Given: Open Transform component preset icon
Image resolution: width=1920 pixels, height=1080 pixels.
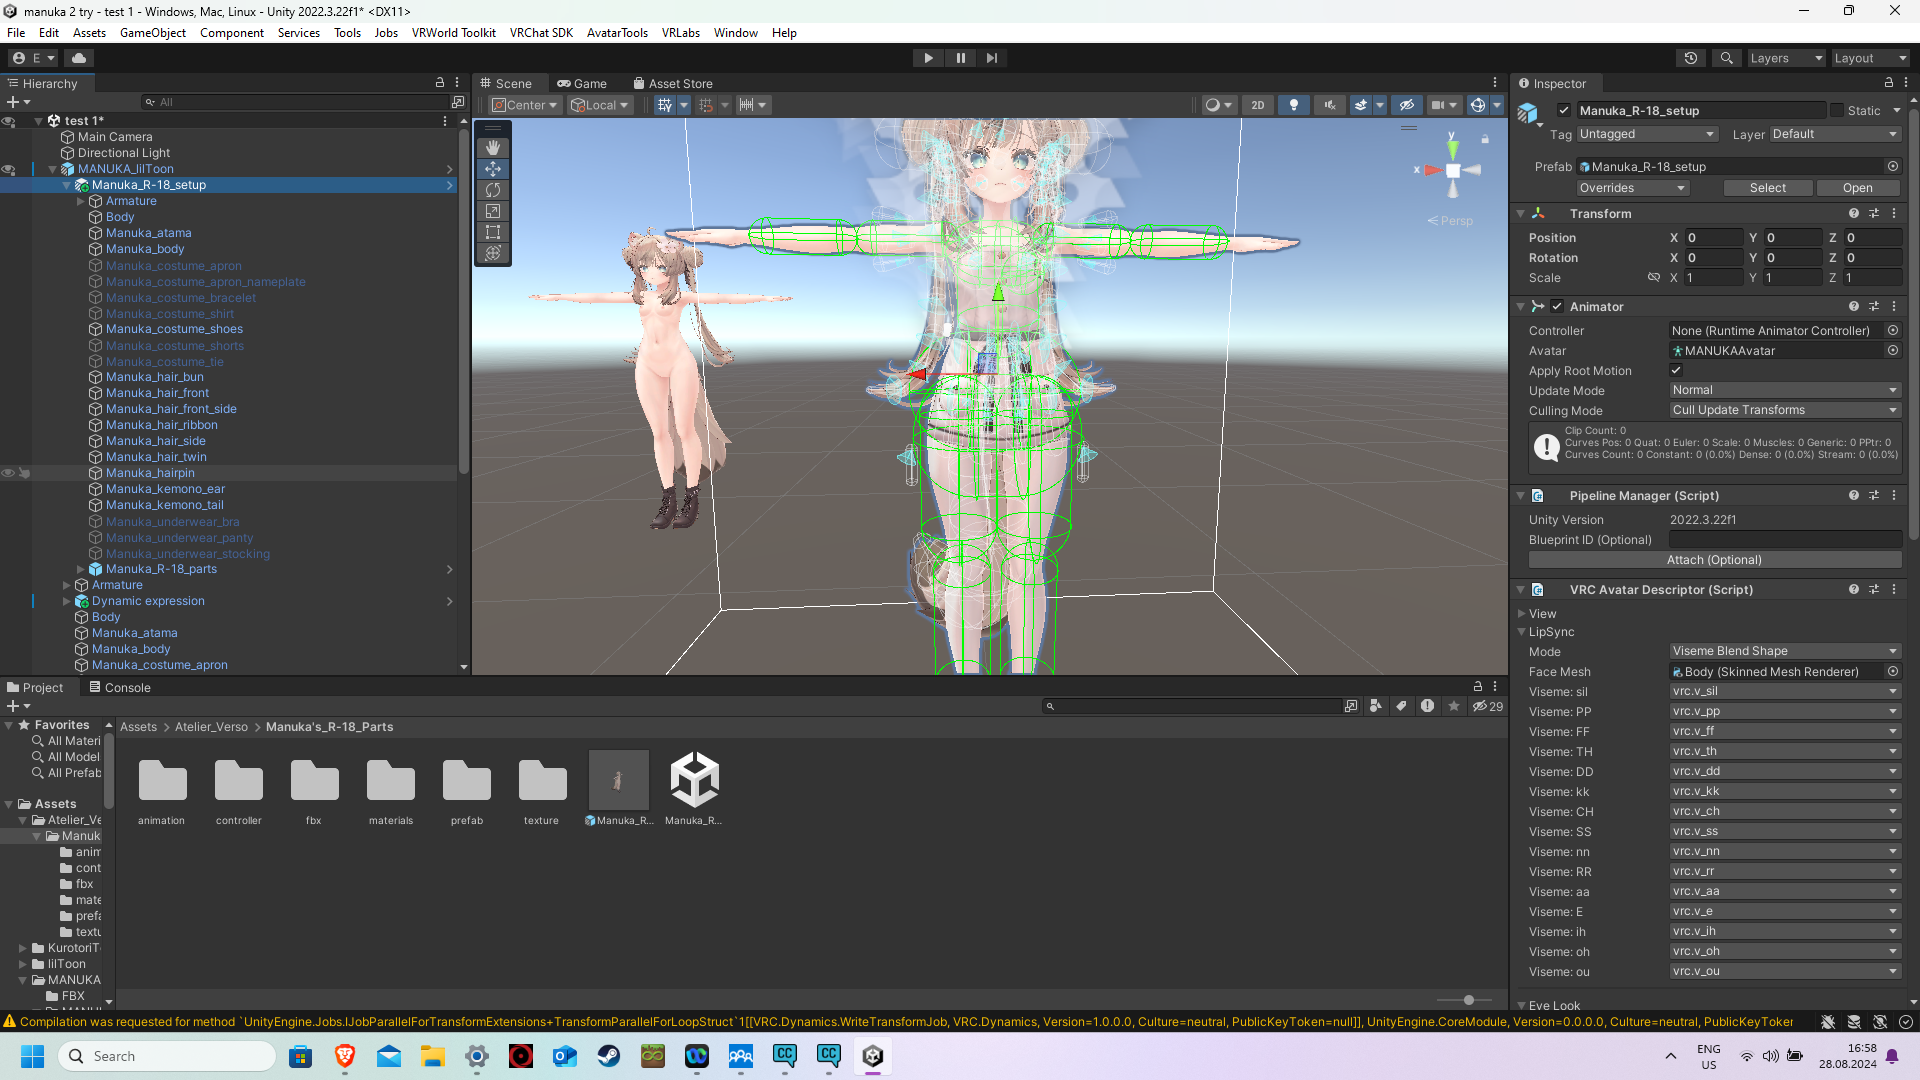Looking at the screenshot, I should 1874,213.
